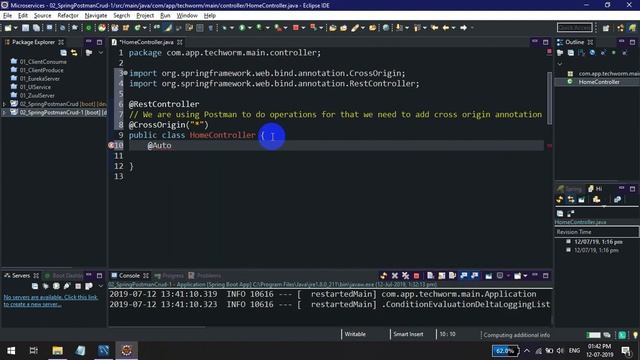The width and height of the screenshot is (640, 360).
Task: Select the HomeController.java editor tab
Action: pyautogui.click(x=146, y=42)
